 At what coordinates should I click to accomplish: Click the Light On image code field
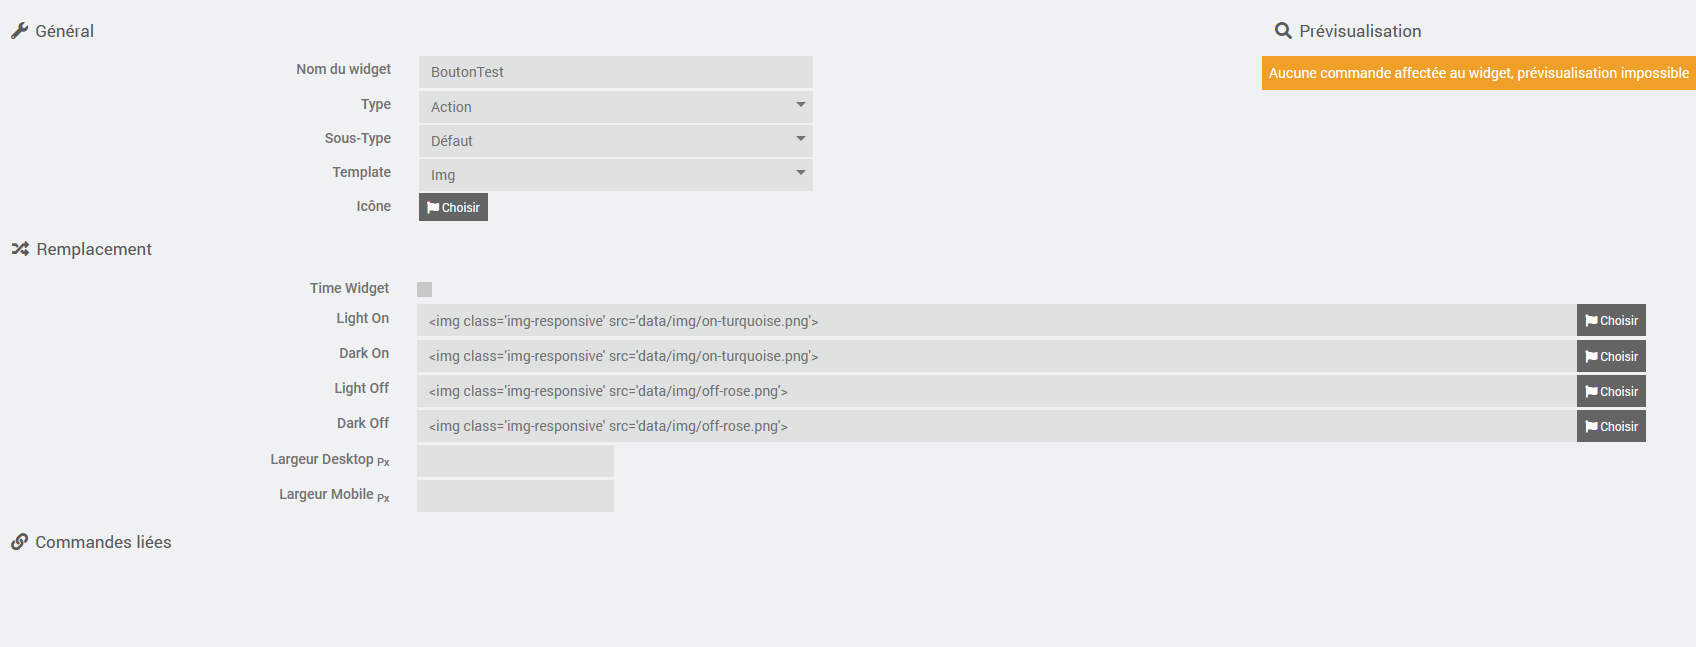tap(997, 321)
